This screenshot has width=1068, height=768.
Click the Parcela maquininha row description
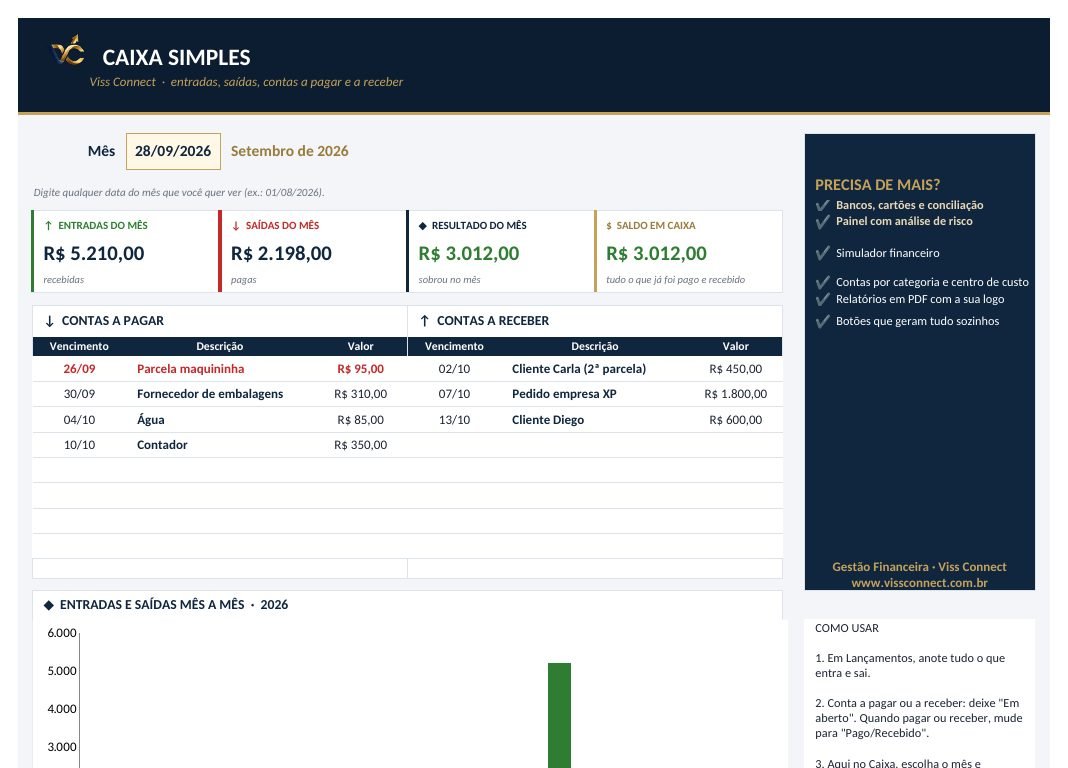pos(191,368)
